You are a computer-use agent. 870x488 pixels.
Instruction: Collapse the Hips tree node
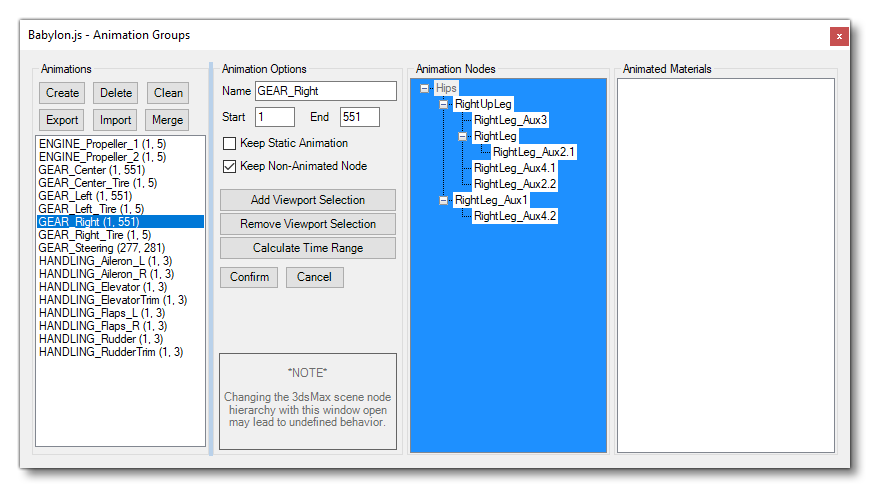tap(425, 88)
